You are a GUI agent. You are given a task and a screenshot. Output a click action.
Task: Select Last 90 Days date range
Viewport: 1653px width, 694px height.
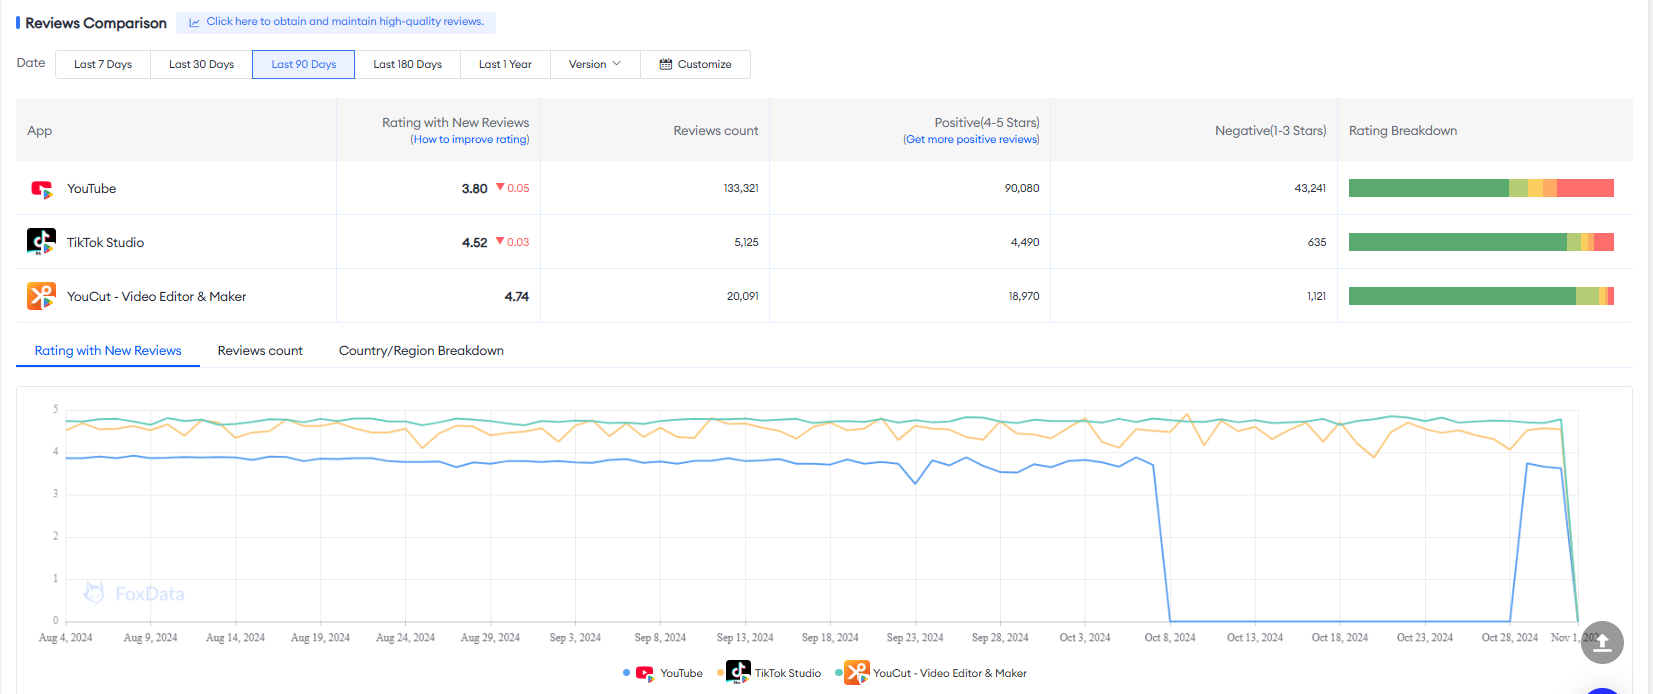tap(303, 64)
